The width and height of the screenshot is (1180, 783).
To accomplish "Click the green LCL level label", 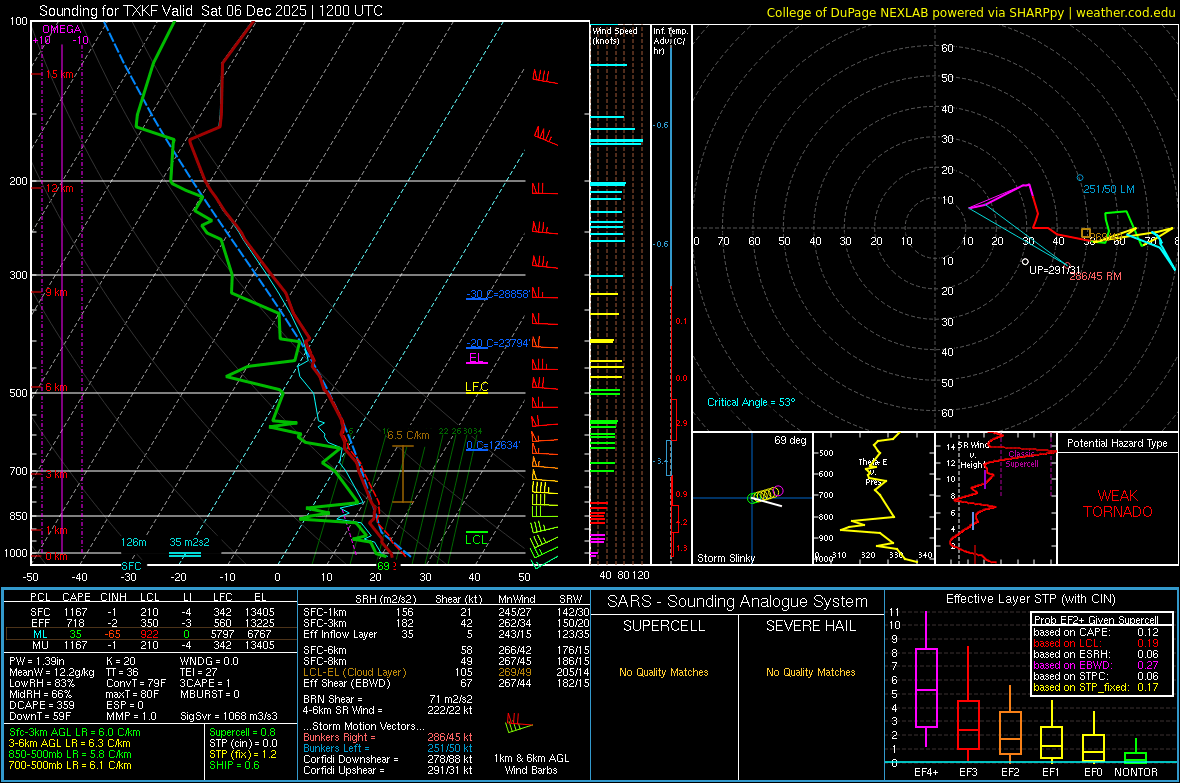I will (x=476, y=539).
